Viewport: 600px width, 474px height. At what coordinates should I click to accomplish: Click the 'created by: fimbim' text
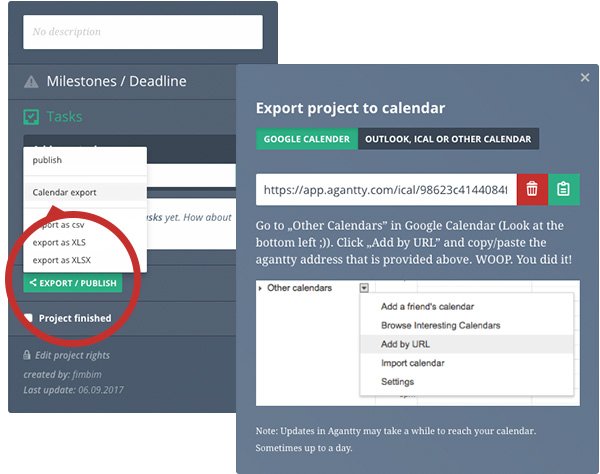[x=62, y=374]
